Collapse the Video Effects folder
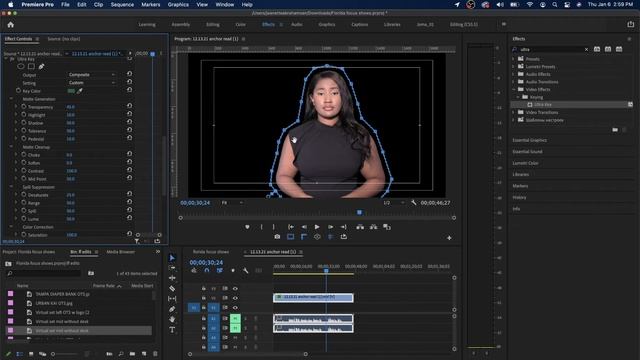 coord(513,89)
